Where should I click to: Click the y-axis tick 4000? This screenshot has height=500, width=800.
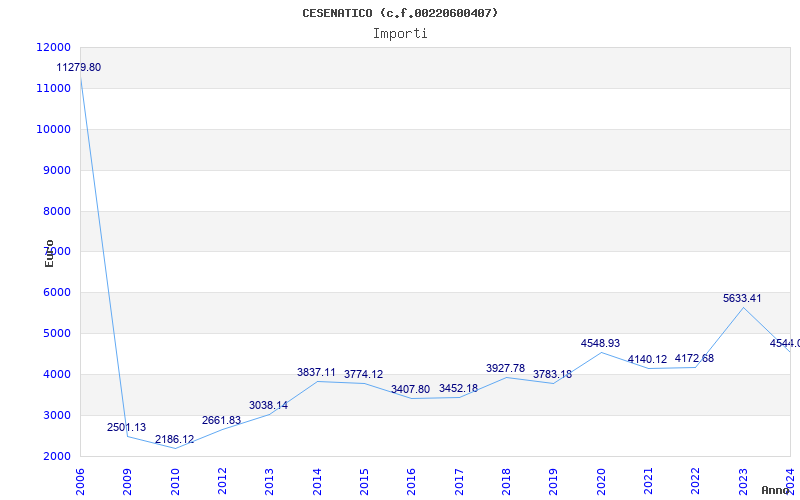pos(56,374)
